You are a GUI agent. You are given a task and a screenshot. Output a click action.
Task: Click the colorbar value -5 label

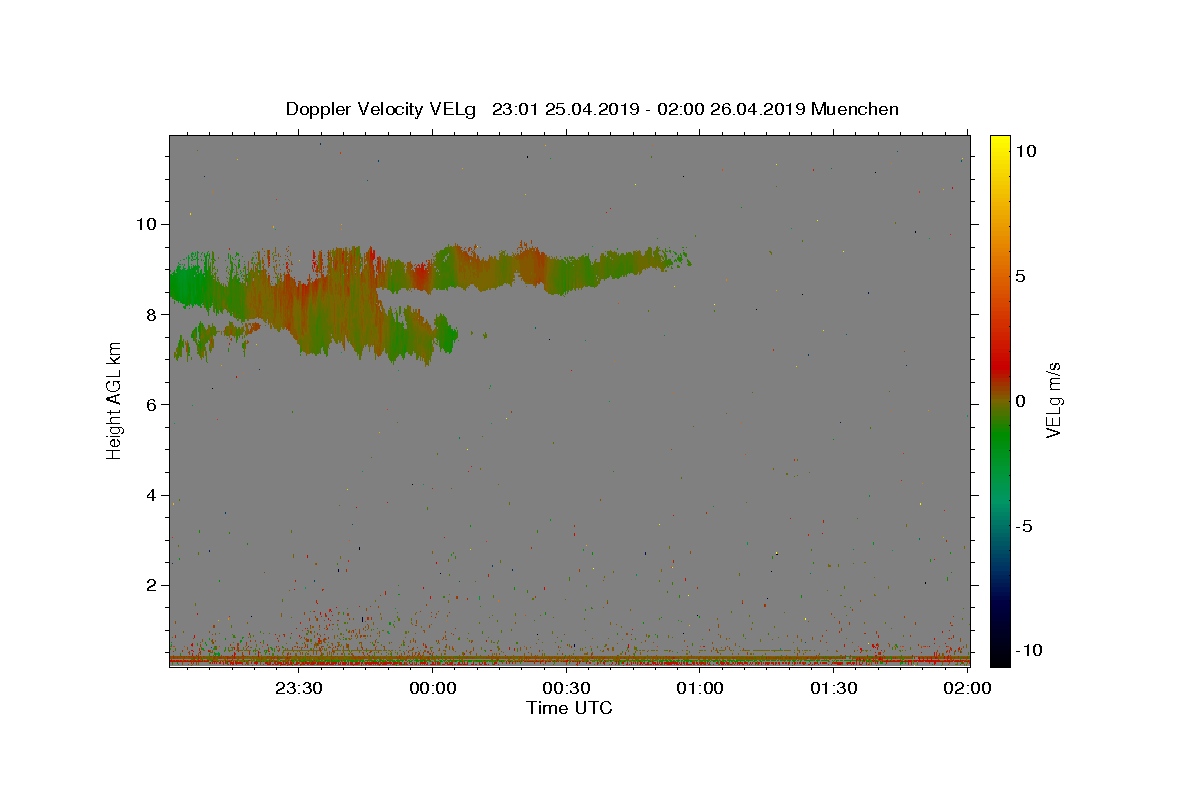click(1024, 526)
